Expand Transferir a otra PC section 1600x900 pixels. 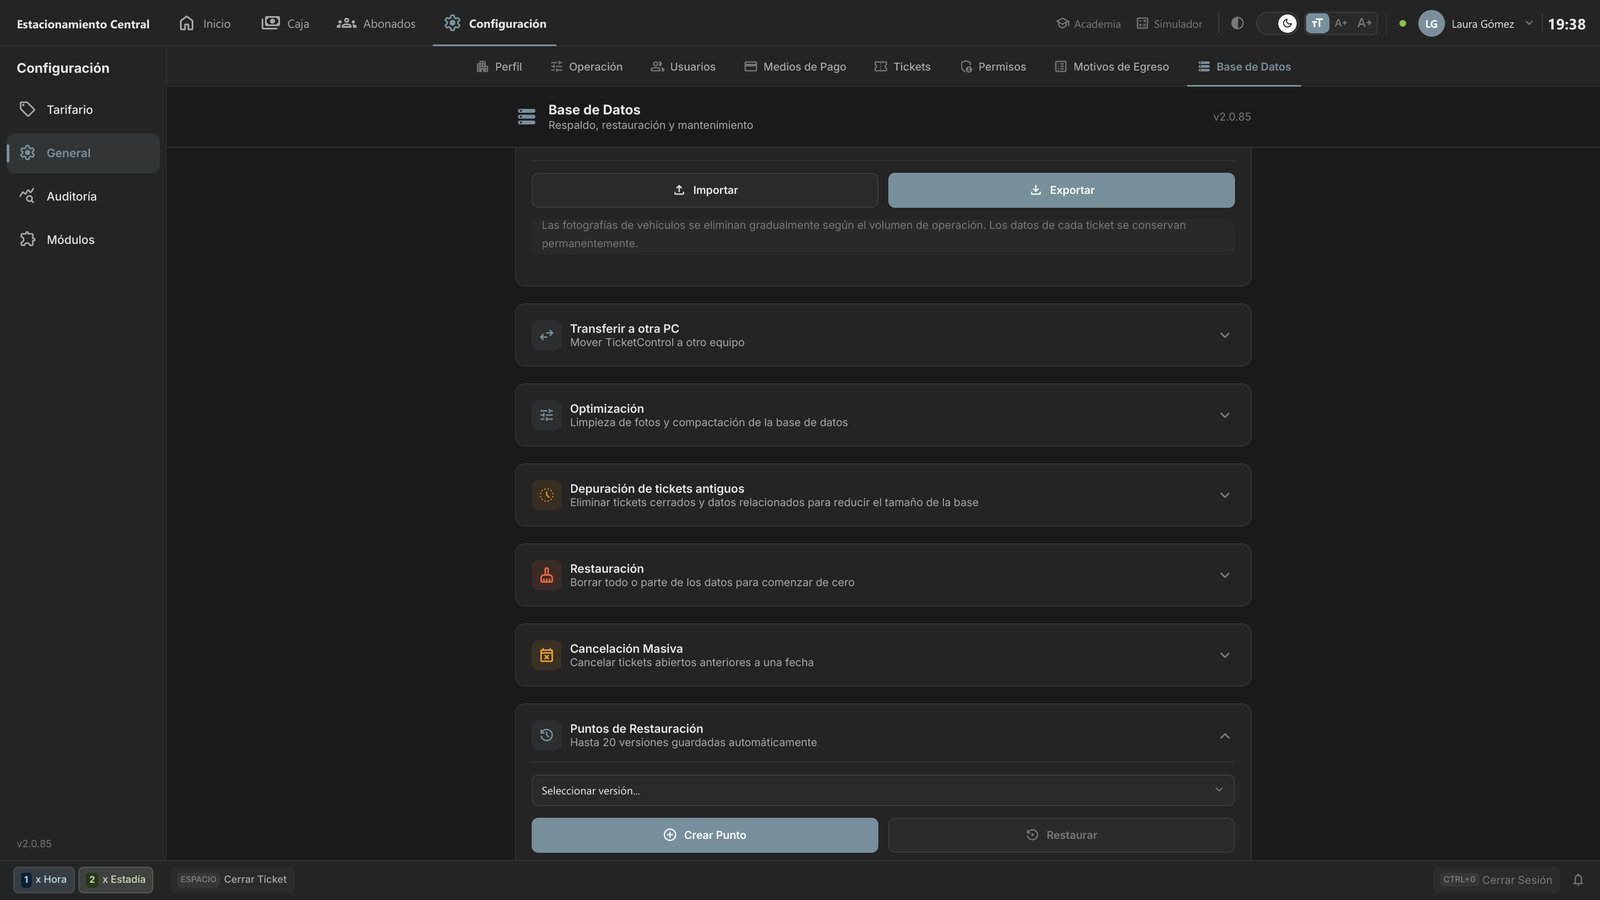click(883, 335)
